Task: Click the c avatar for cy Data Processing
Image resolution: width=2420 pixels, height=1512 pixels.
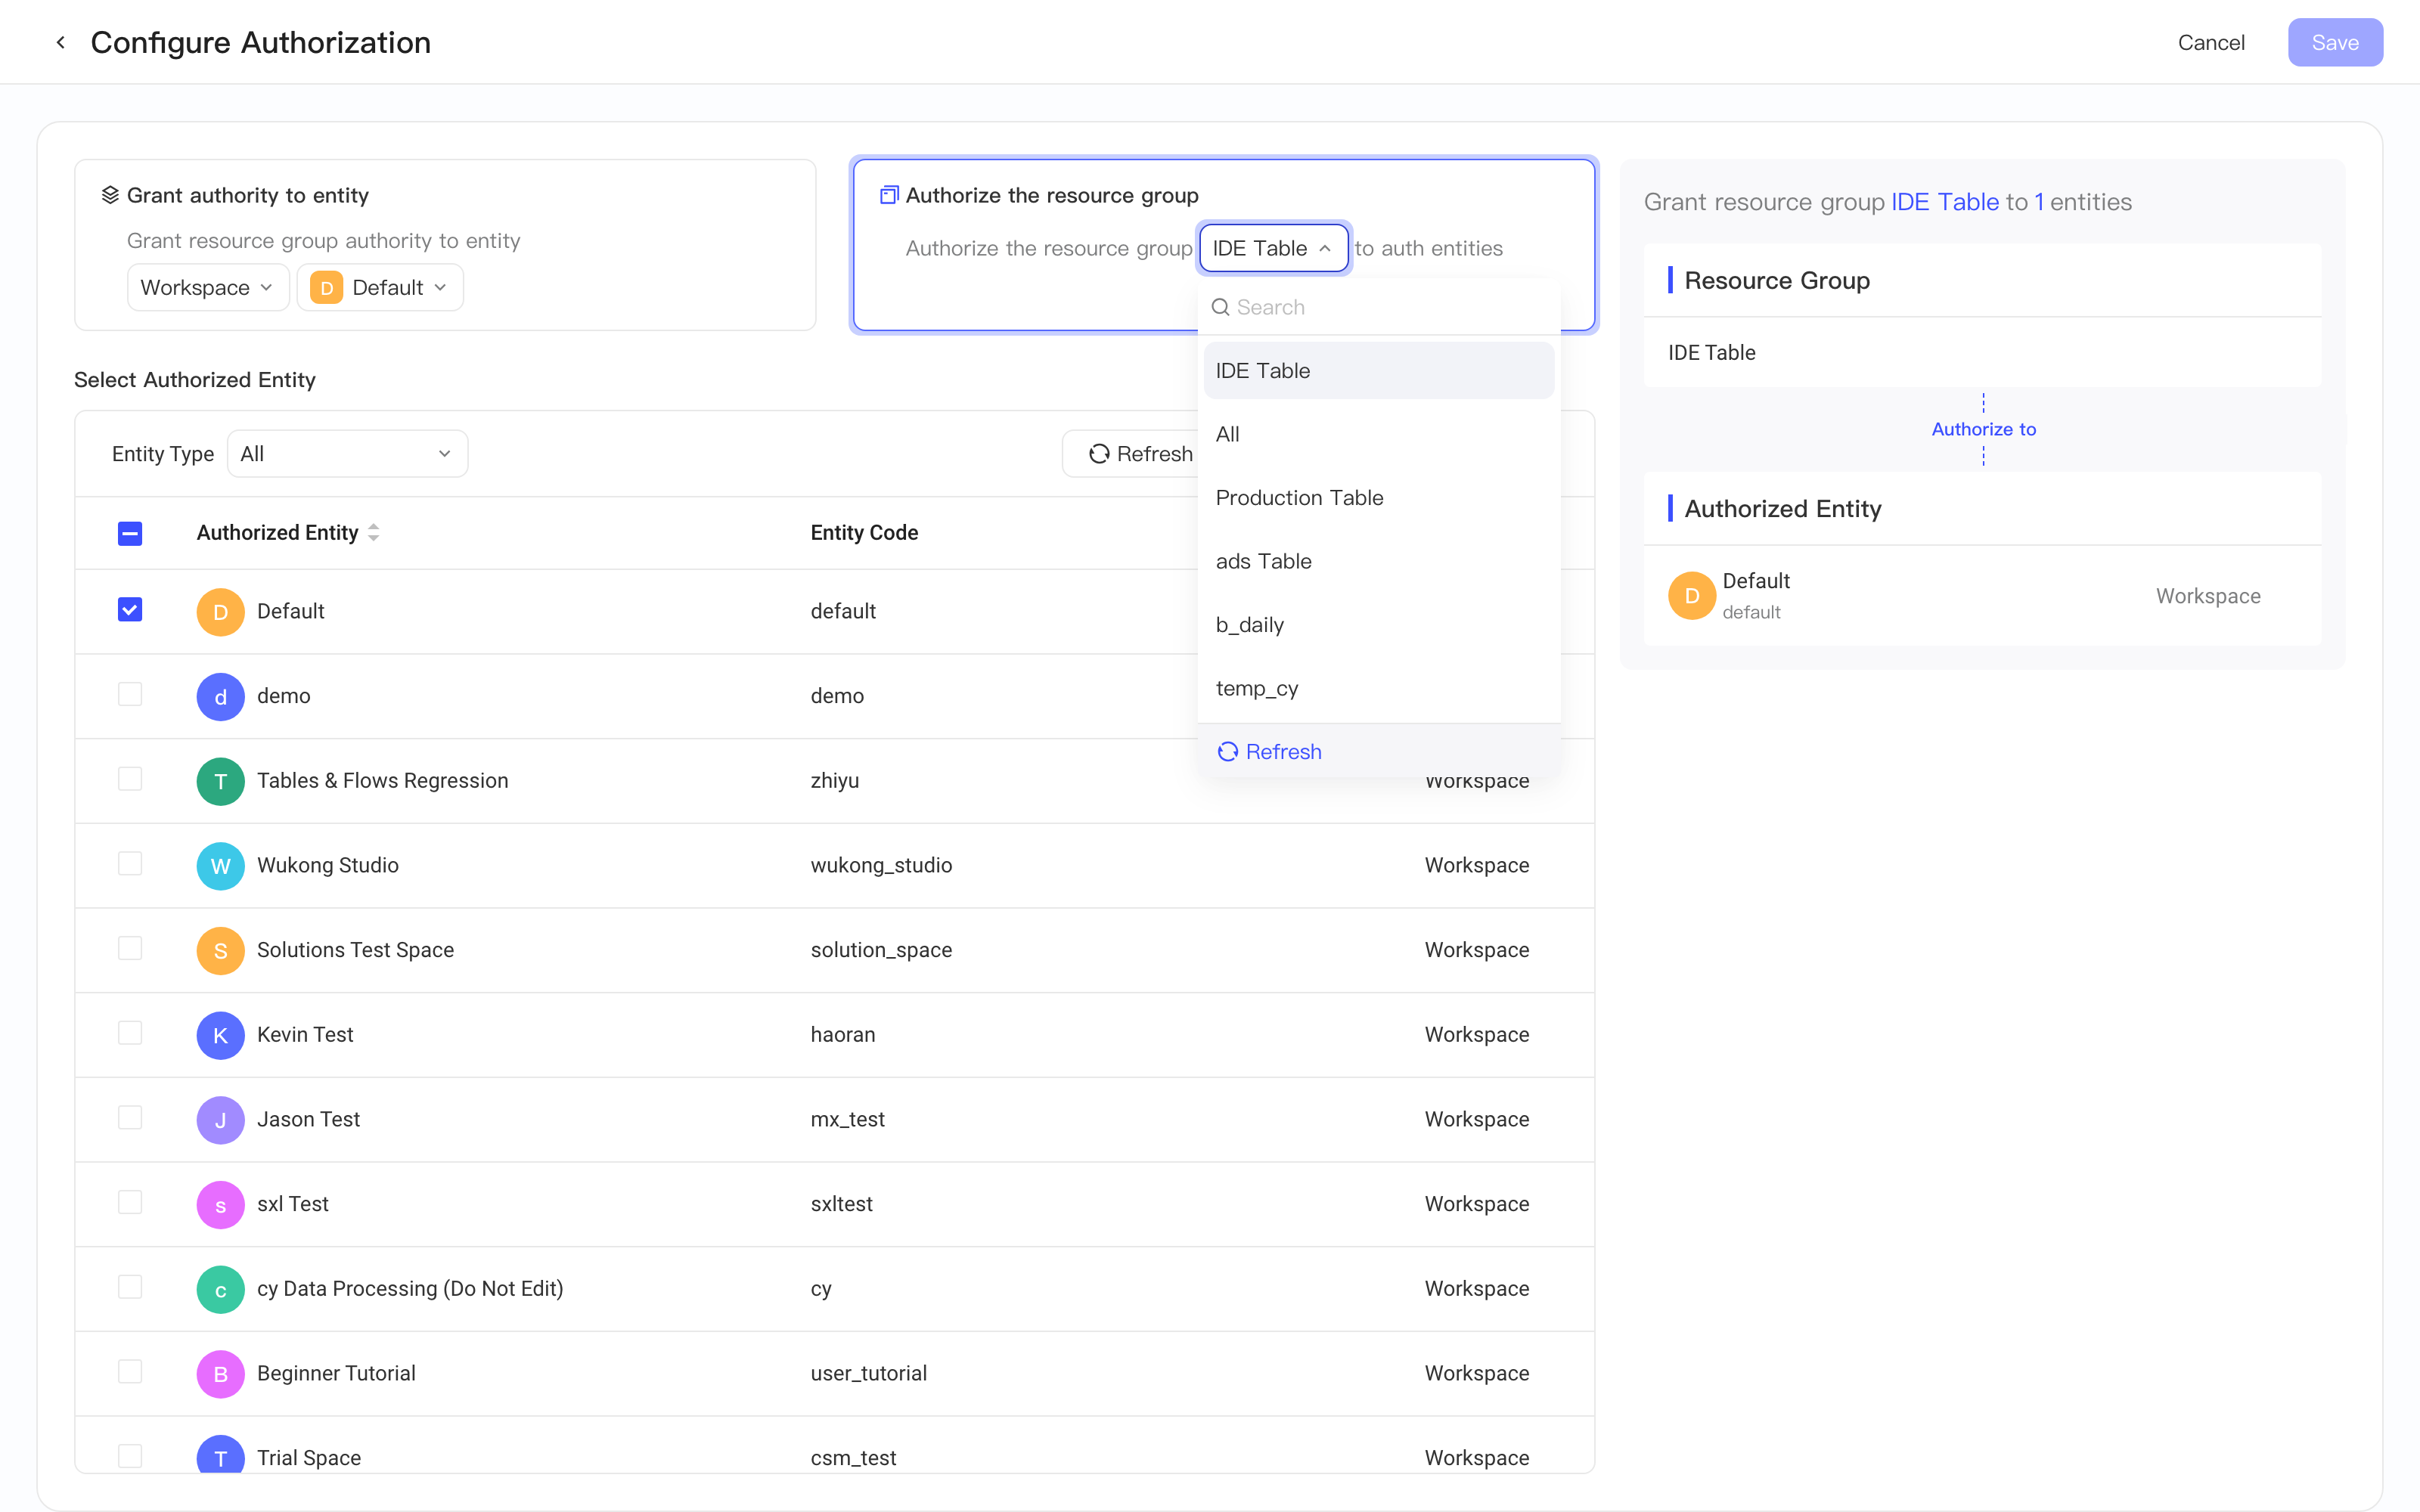Action: tap(220, 1289)
